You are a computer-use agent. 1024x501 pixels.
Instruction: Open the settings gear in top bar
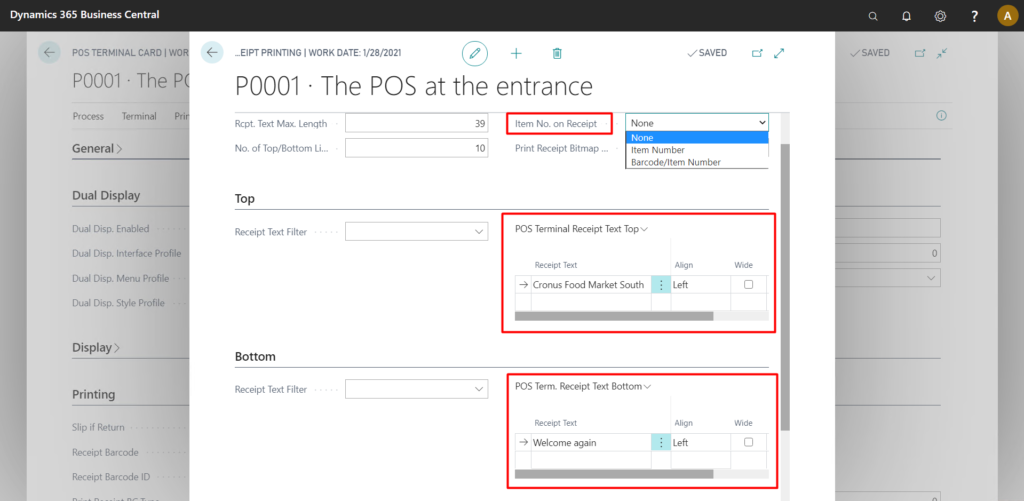[940, 16]
